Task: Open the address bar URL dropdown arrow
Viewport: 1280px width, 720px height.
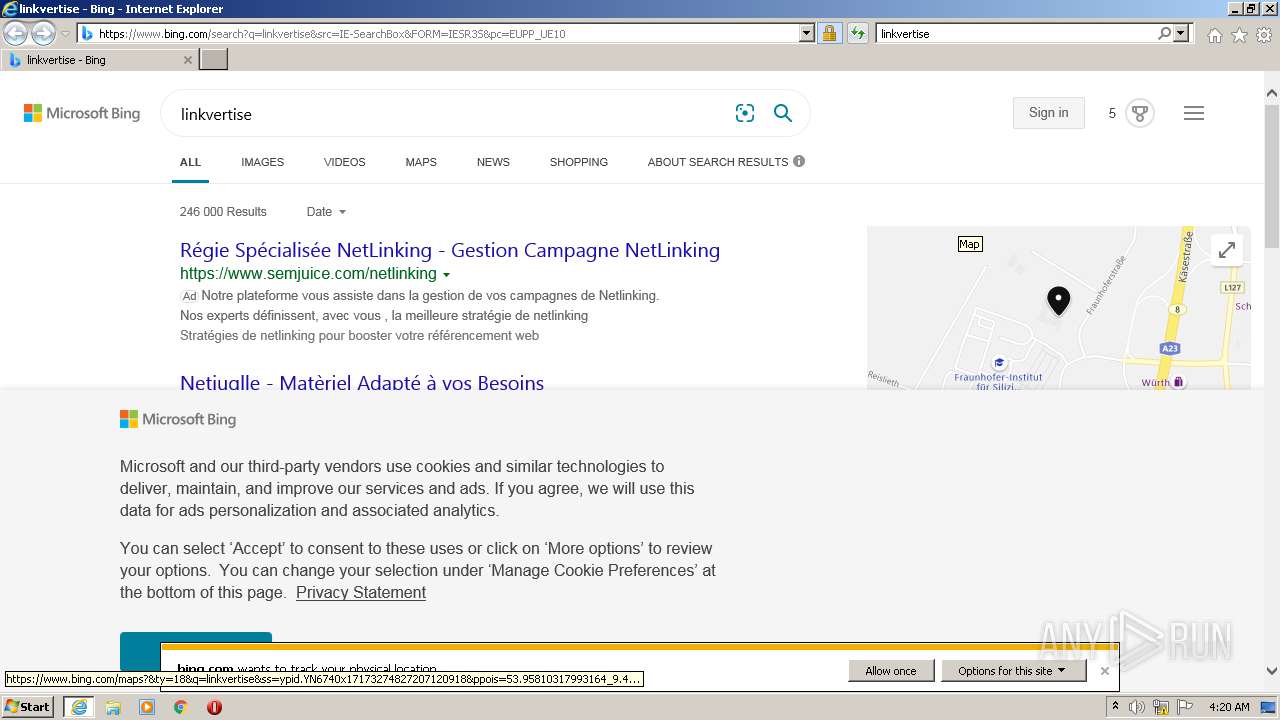Action: click(807, 33)
